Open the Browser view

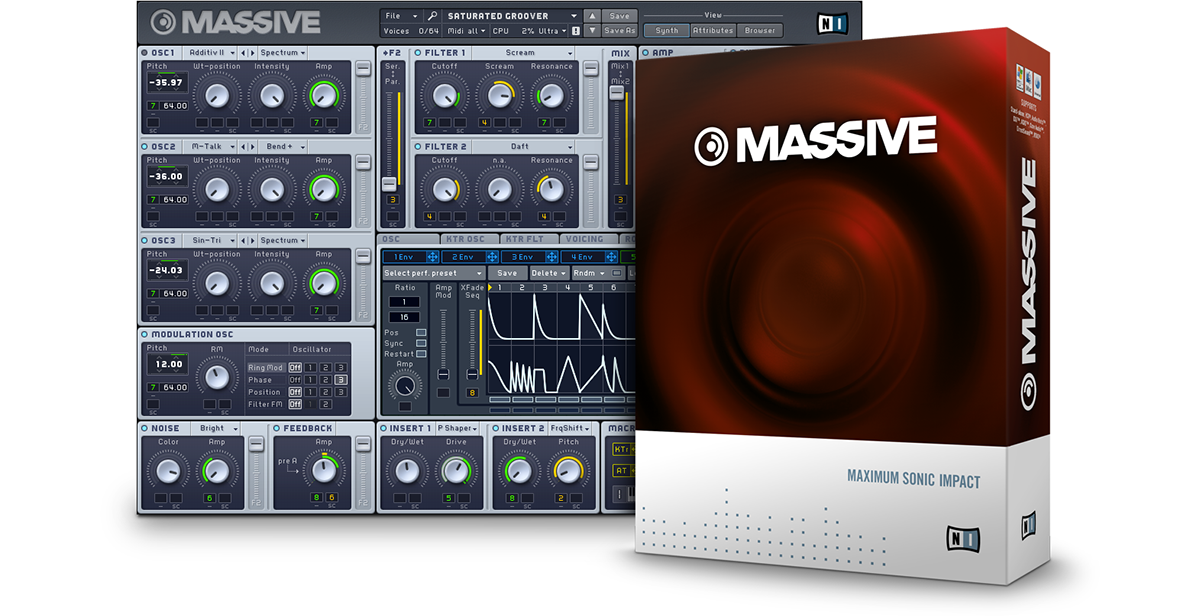(x=759, y=31)
